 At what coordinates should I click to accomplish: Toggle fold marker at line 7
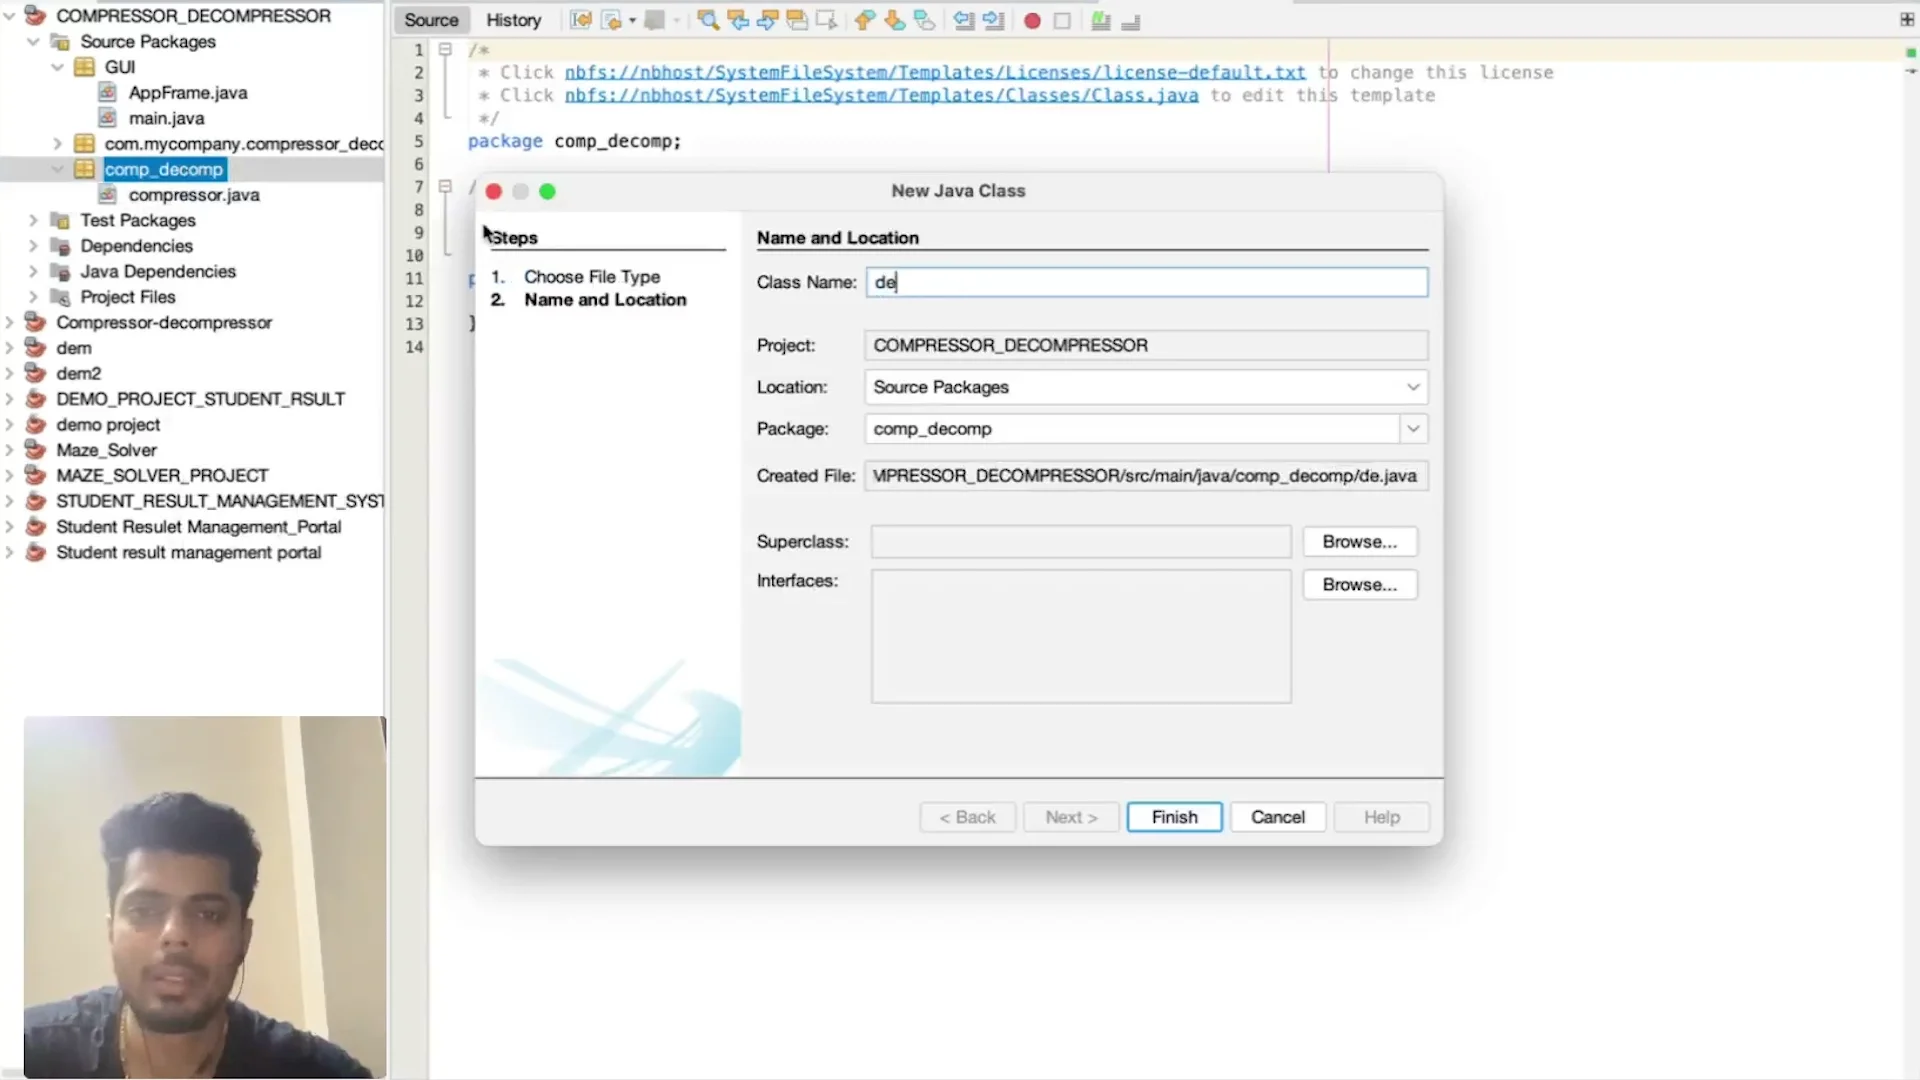(x=446, y=186)
